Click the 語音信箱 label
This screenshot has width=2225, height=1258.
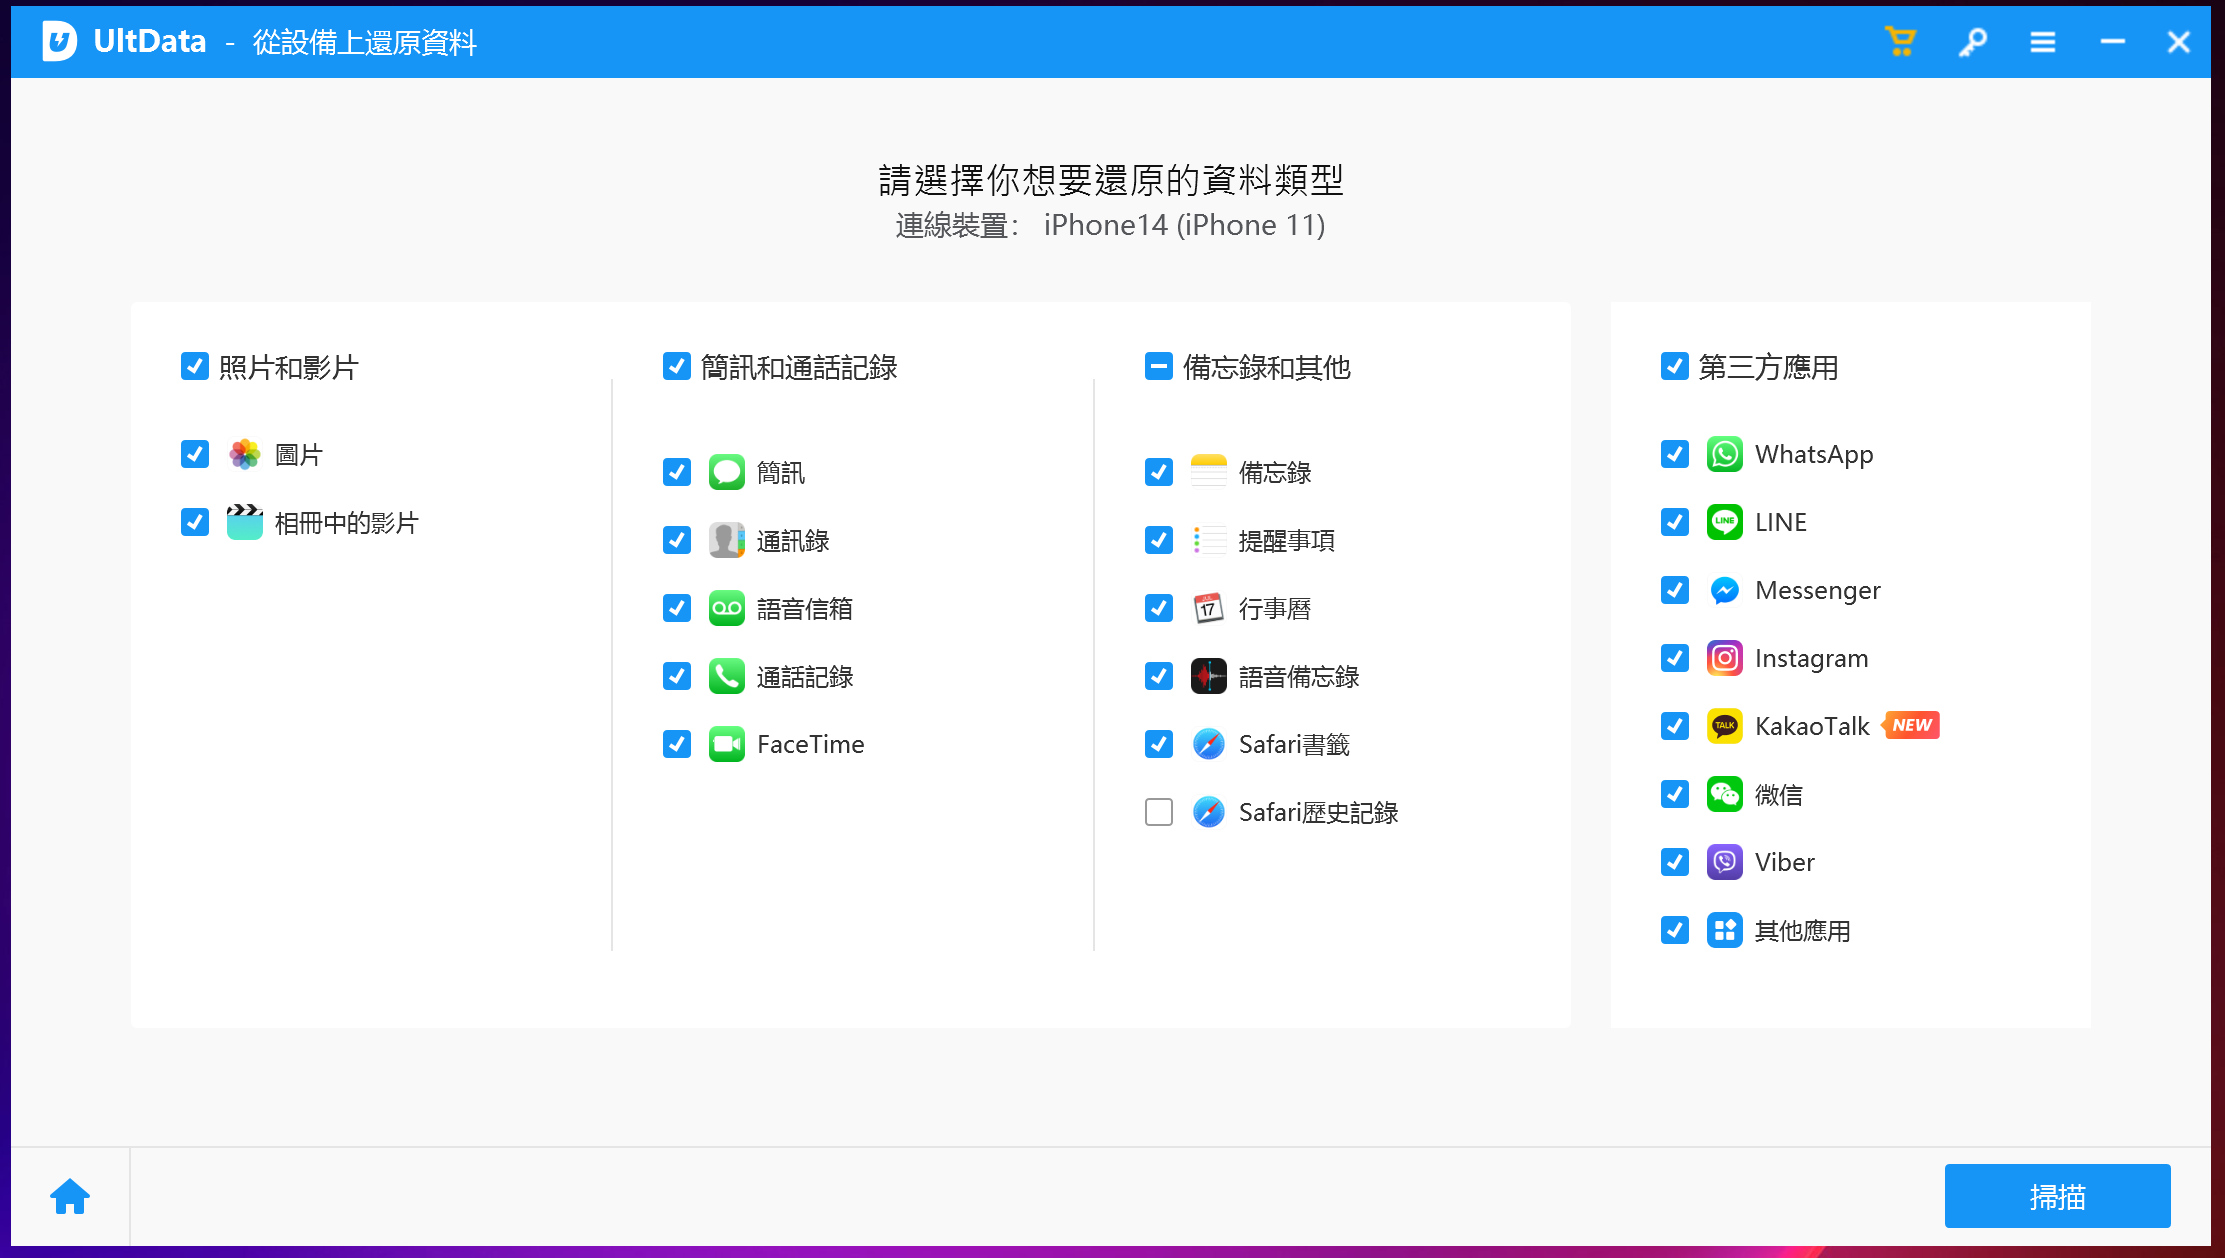[805, 608]
